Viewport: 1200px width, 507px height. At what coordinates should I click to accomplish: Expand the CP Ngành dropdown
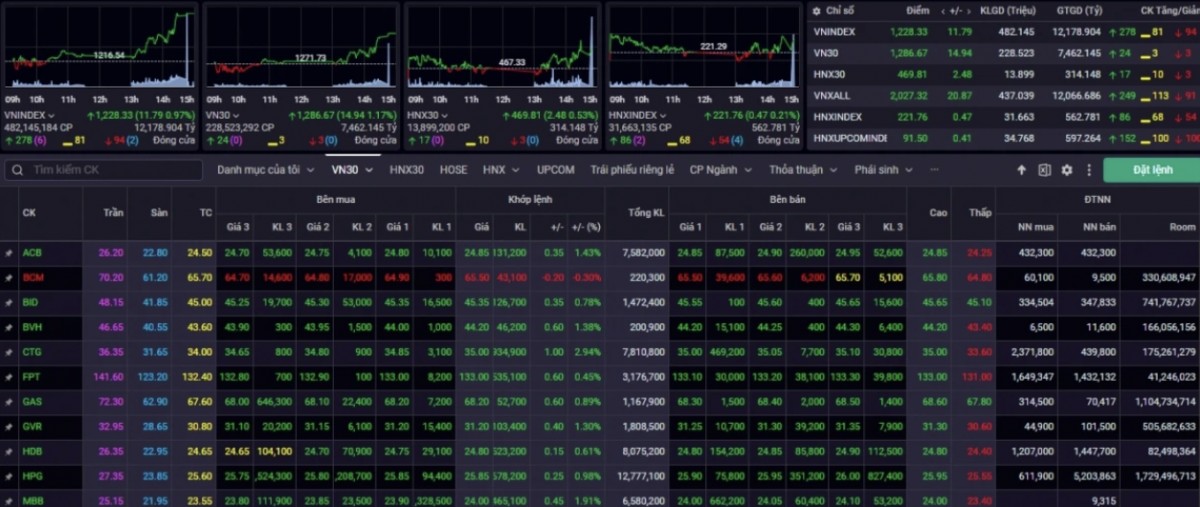tap(720, 170)
